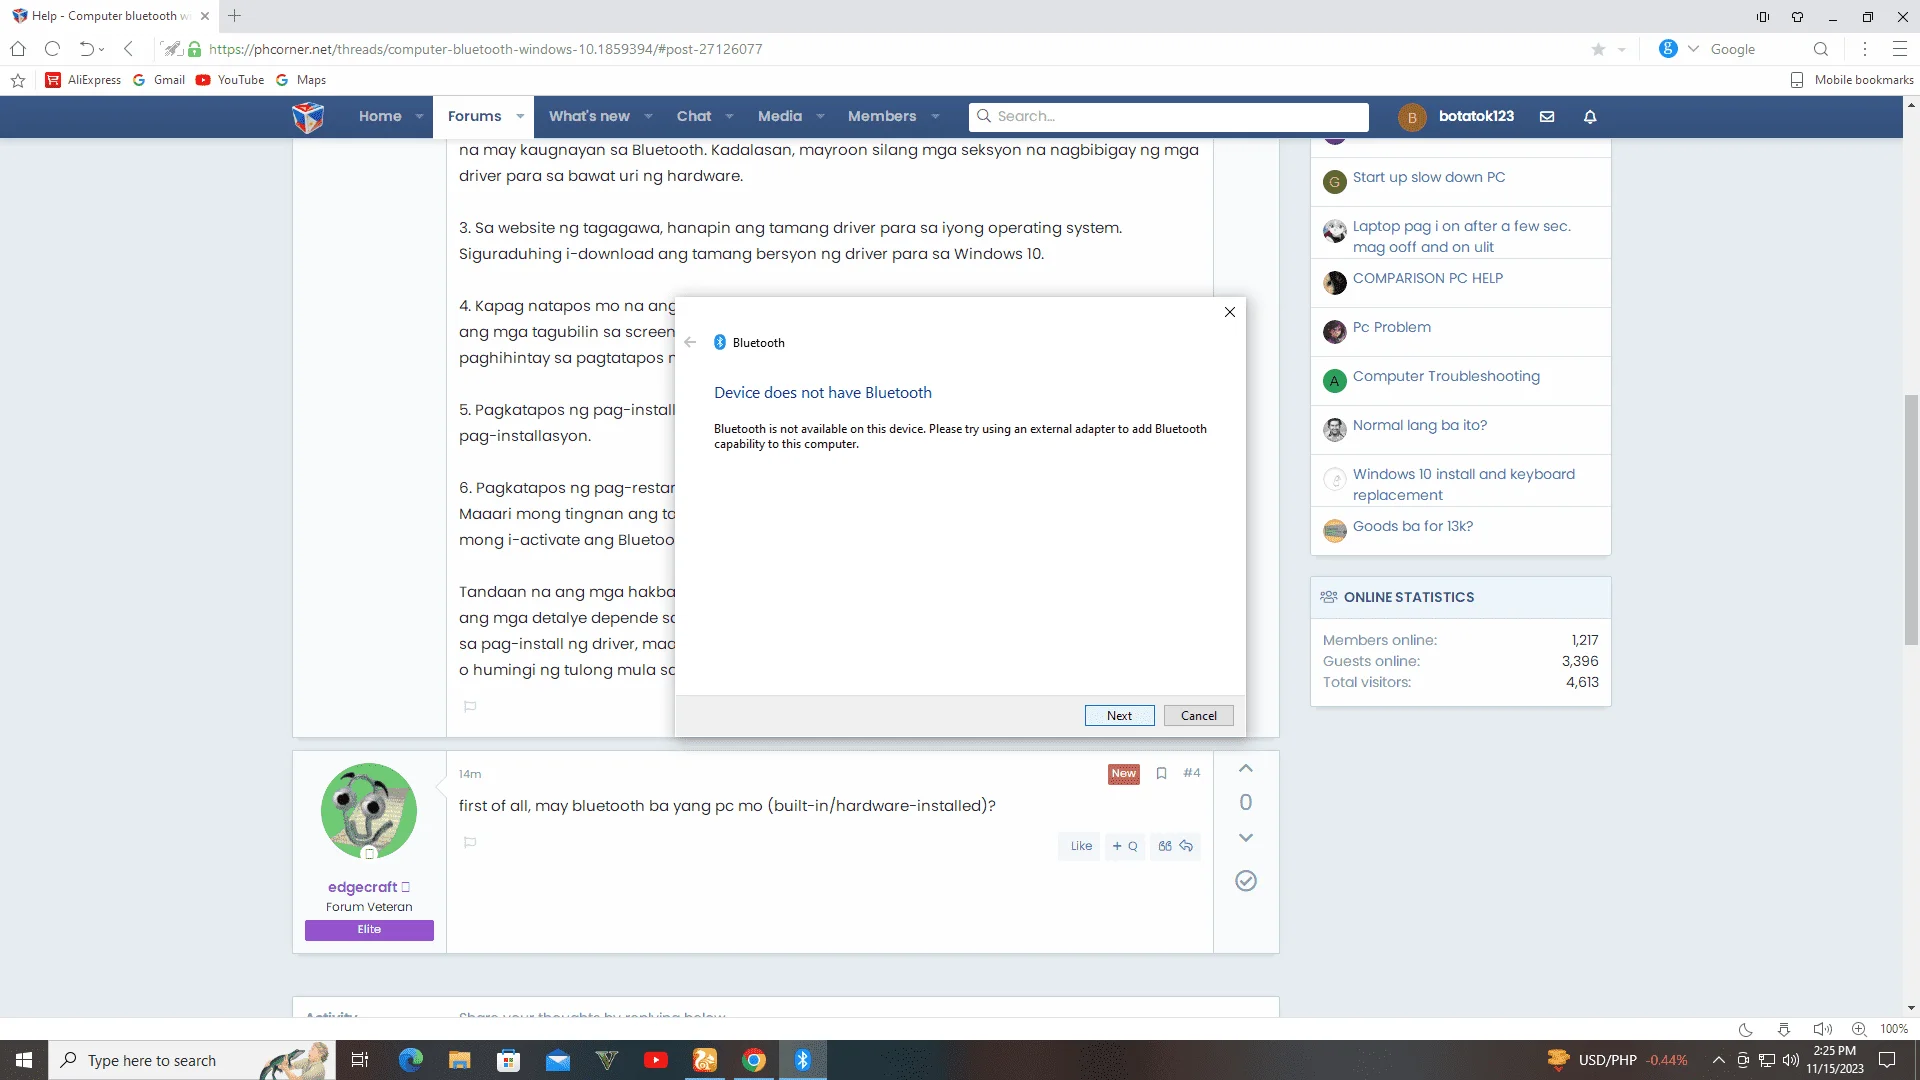1920x1080 pixels.
Task: Click the Windows Start button
Action: point(24,1060)
